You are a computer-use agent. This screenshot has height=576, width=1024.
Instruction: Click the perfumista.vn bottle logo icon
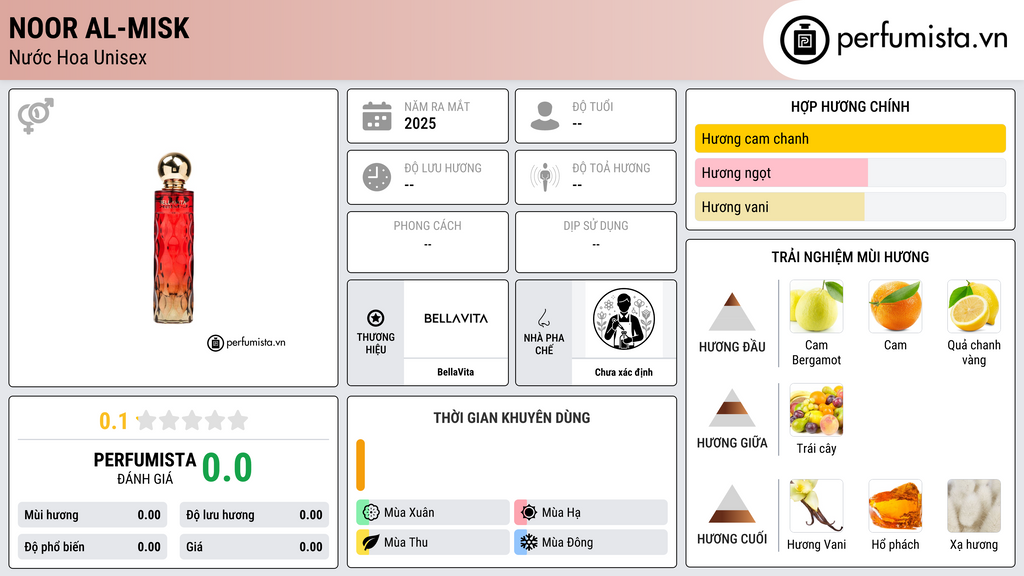pyautogui.click(x=804, y=40)
